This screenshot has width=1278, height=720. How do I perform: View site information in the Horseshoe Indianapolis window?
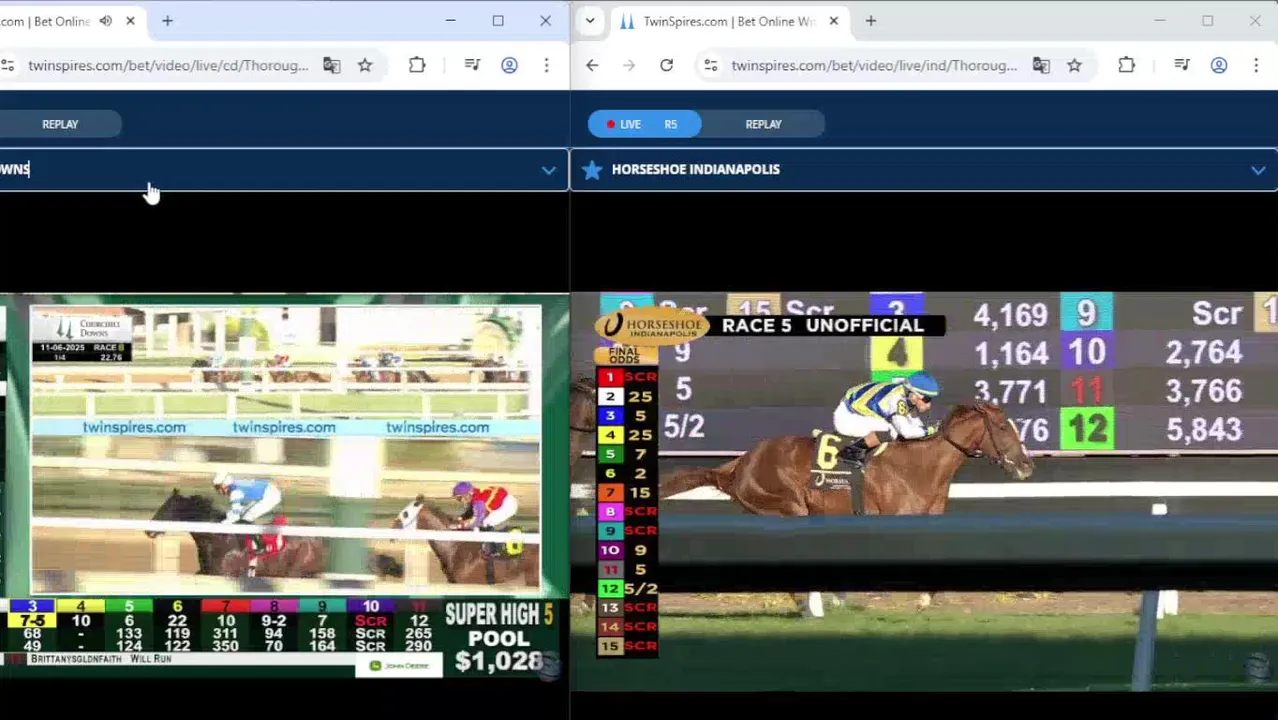(710, 65)
